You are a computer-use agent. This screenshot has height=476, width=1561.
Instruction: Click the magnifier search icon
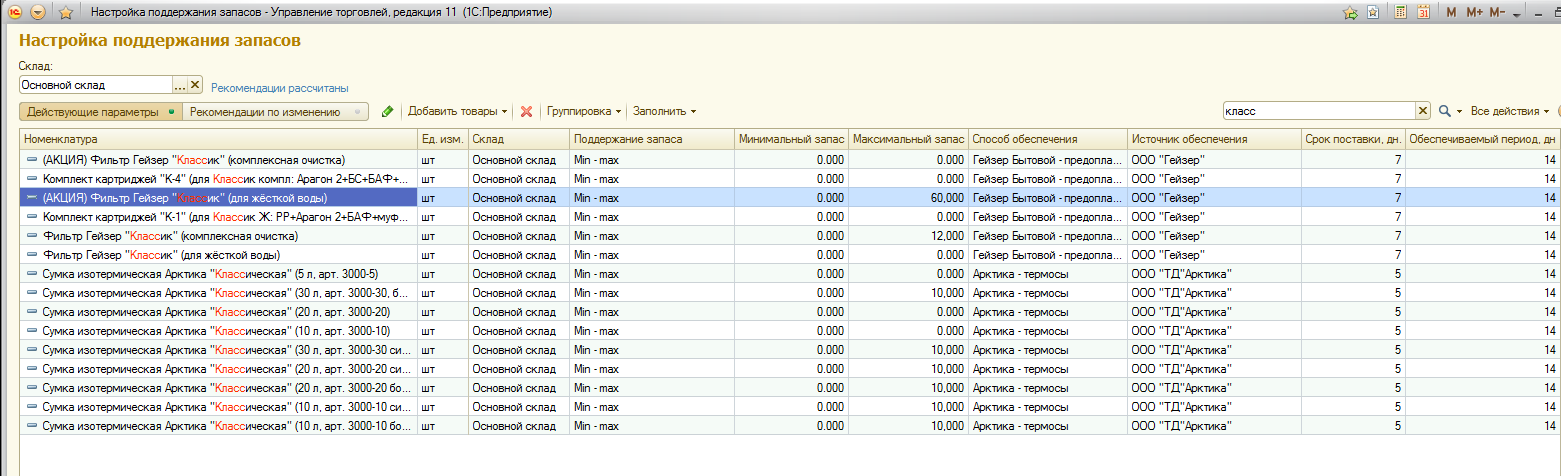click(1444, 111)
